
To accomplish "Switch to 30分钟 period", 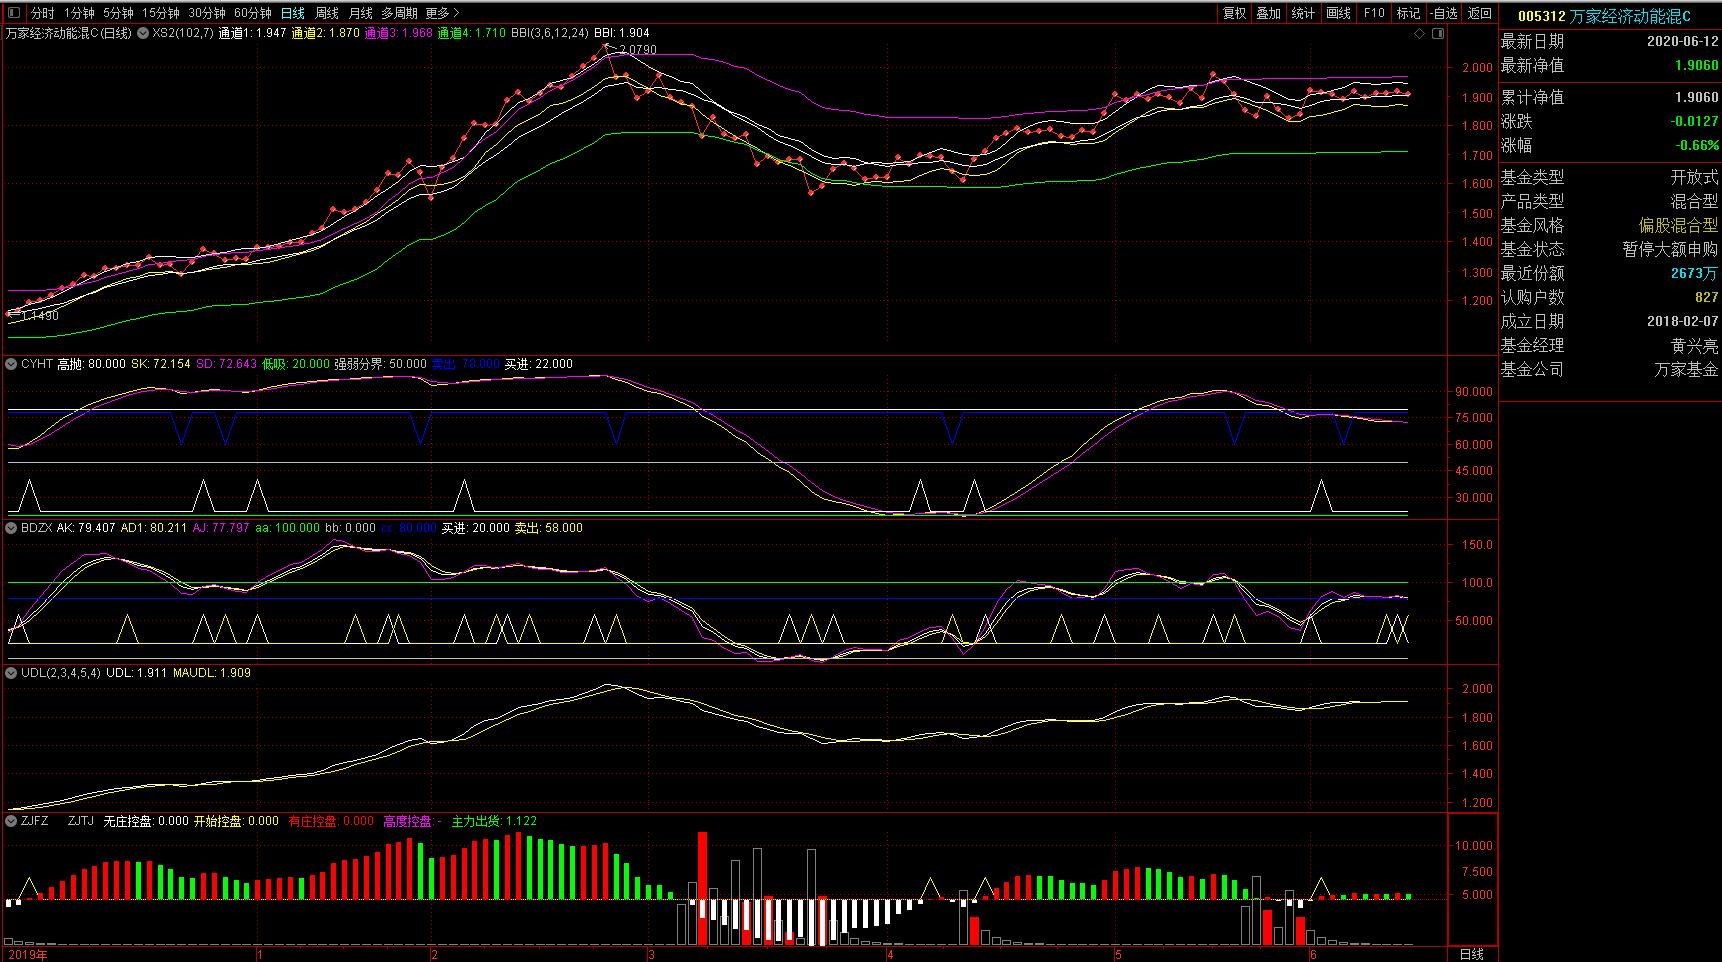I will [x=207, y=13].
